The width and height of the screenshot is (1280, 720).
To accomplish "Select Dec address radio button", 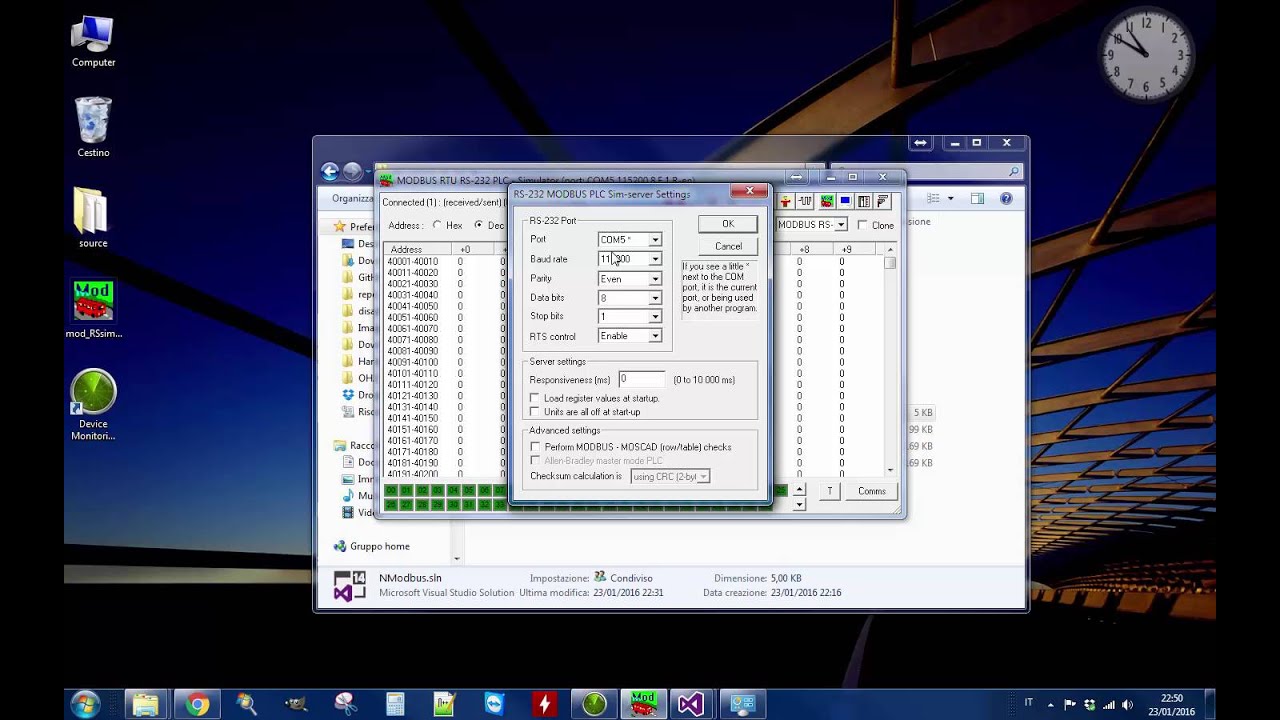I will [x=479, y=226].
